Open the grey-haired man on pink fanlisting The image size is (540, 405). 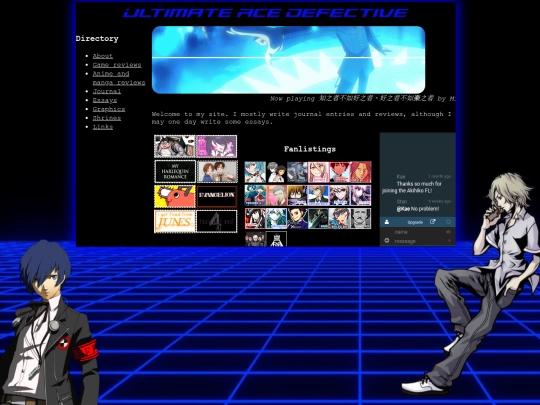(x=276, y=195)
